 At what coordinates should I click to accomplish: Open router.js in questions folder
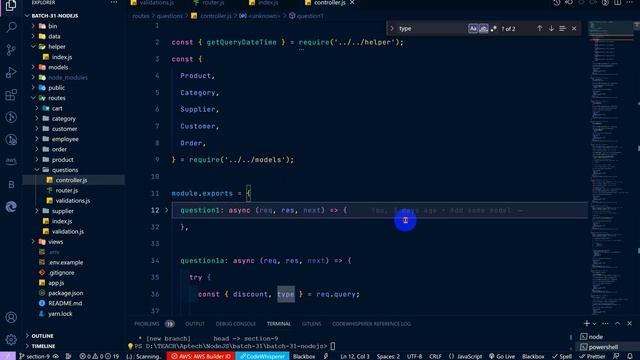pos(67,190)
